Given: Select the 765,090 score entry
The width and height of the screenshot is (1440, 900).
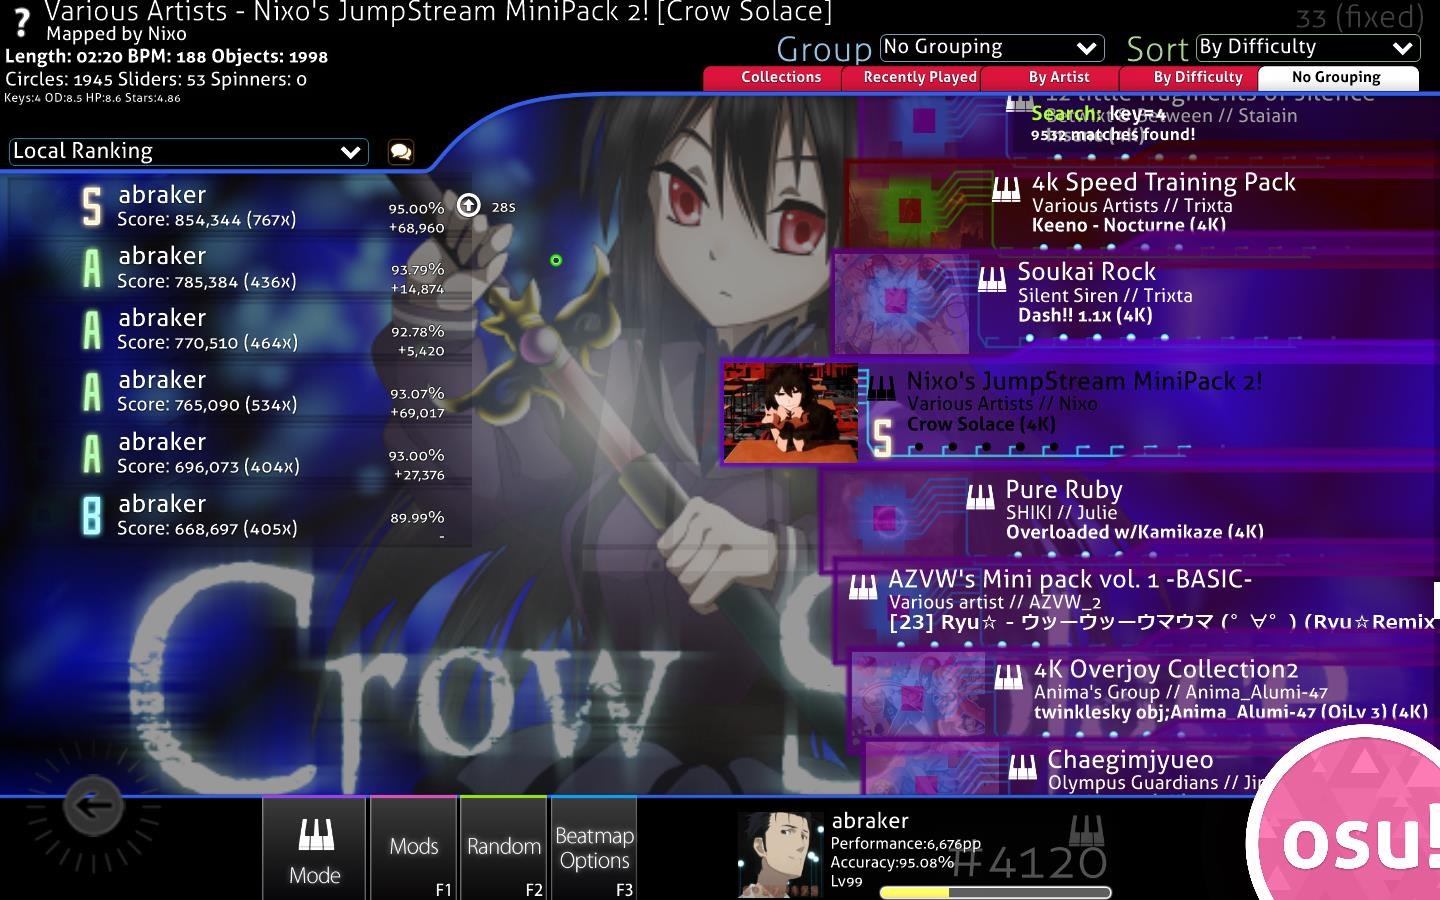Looking at the screenshot, I should pyautogui.click(x=240, y=393).
